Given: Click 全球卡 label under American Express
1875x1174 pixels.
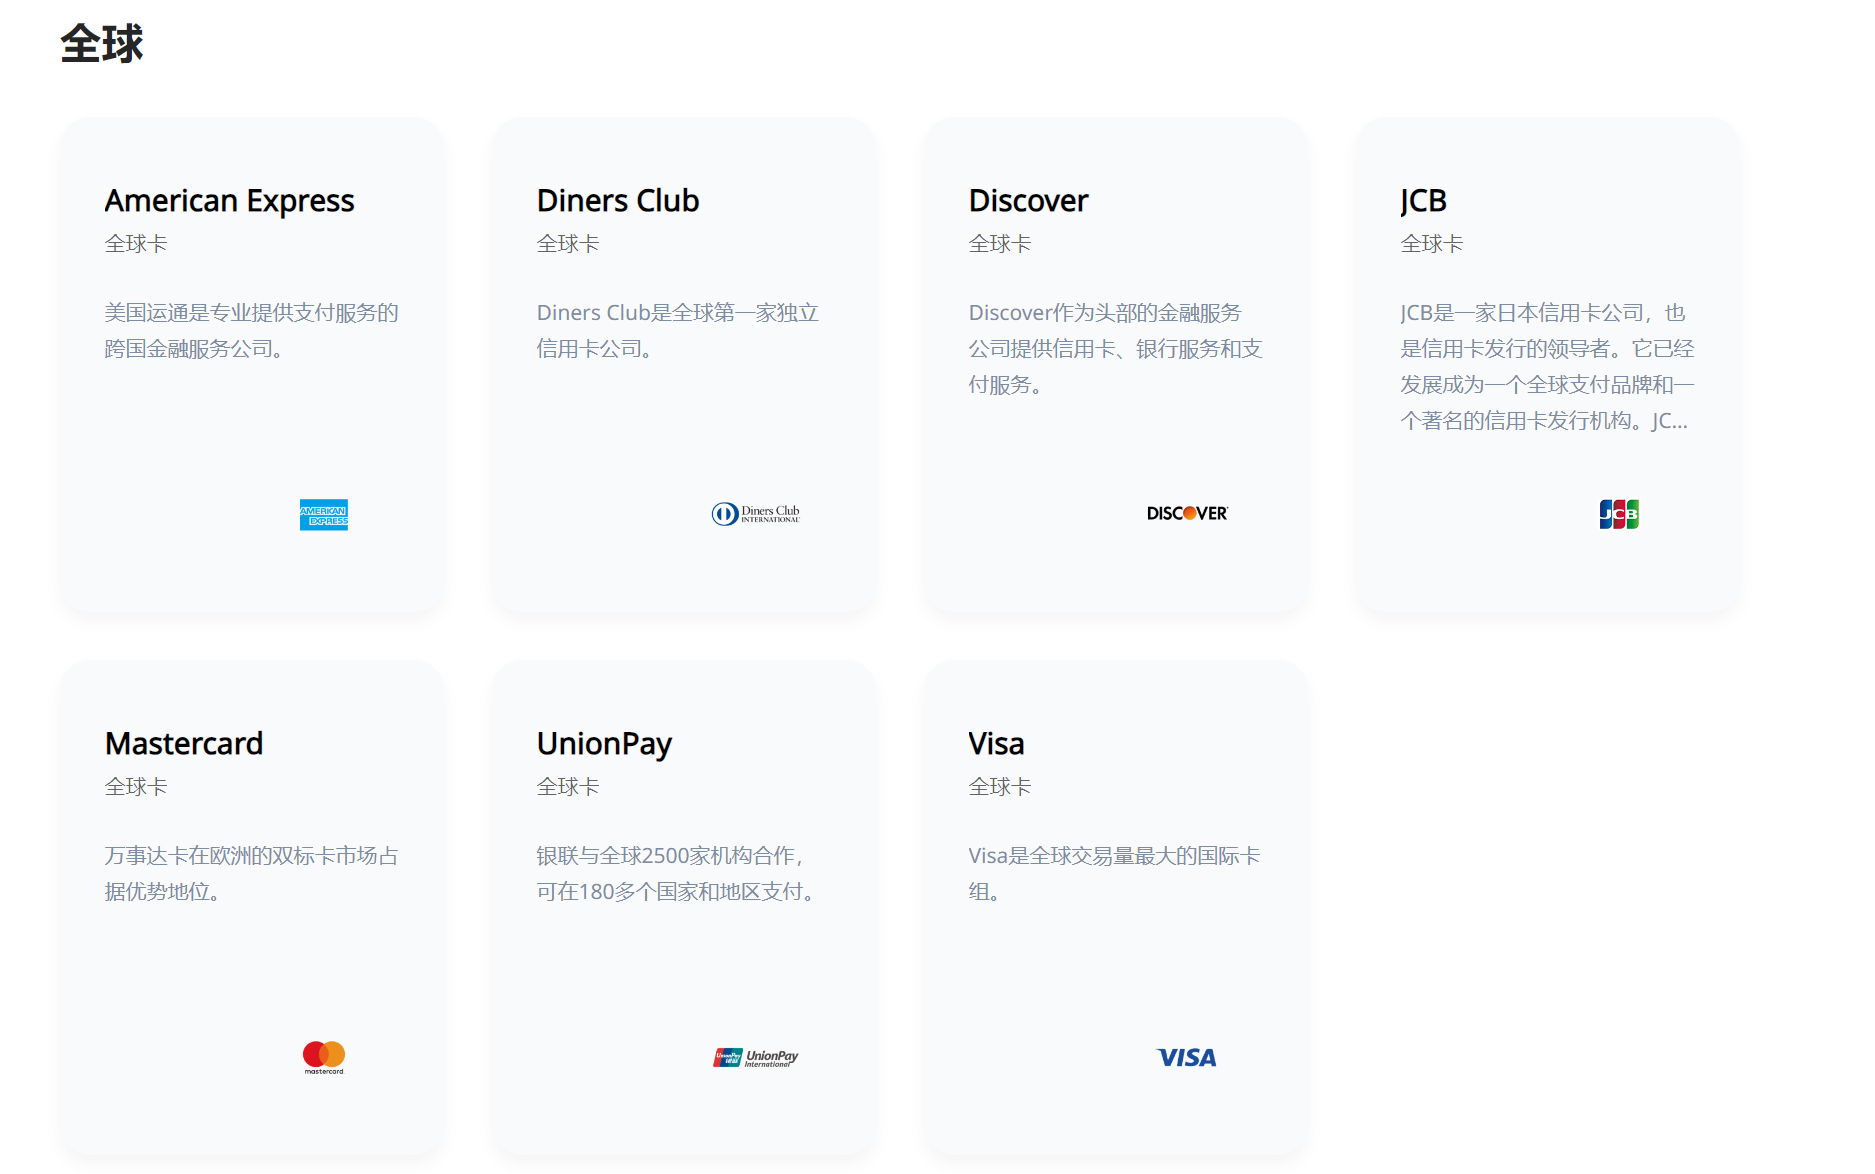Looking at the screenshot, I should point(136,244).
